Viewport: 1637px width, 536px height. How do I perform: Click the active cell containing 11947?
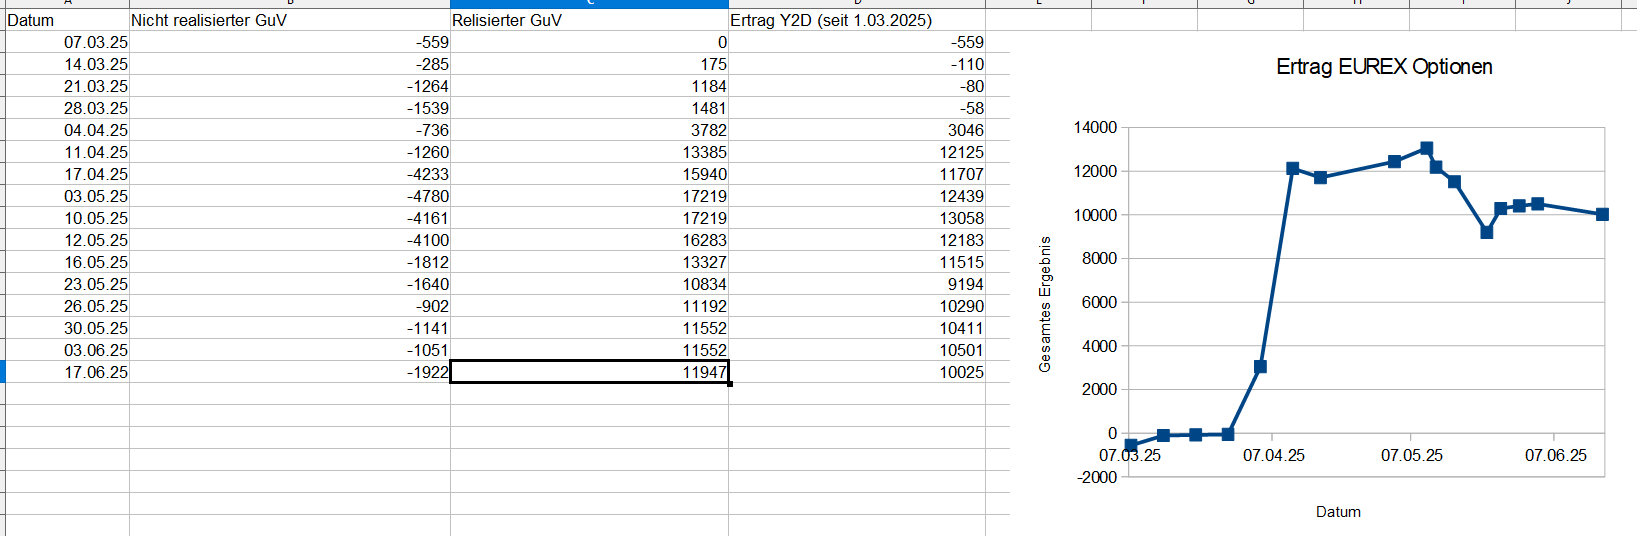pyautogui.click(x=590, y=372)
